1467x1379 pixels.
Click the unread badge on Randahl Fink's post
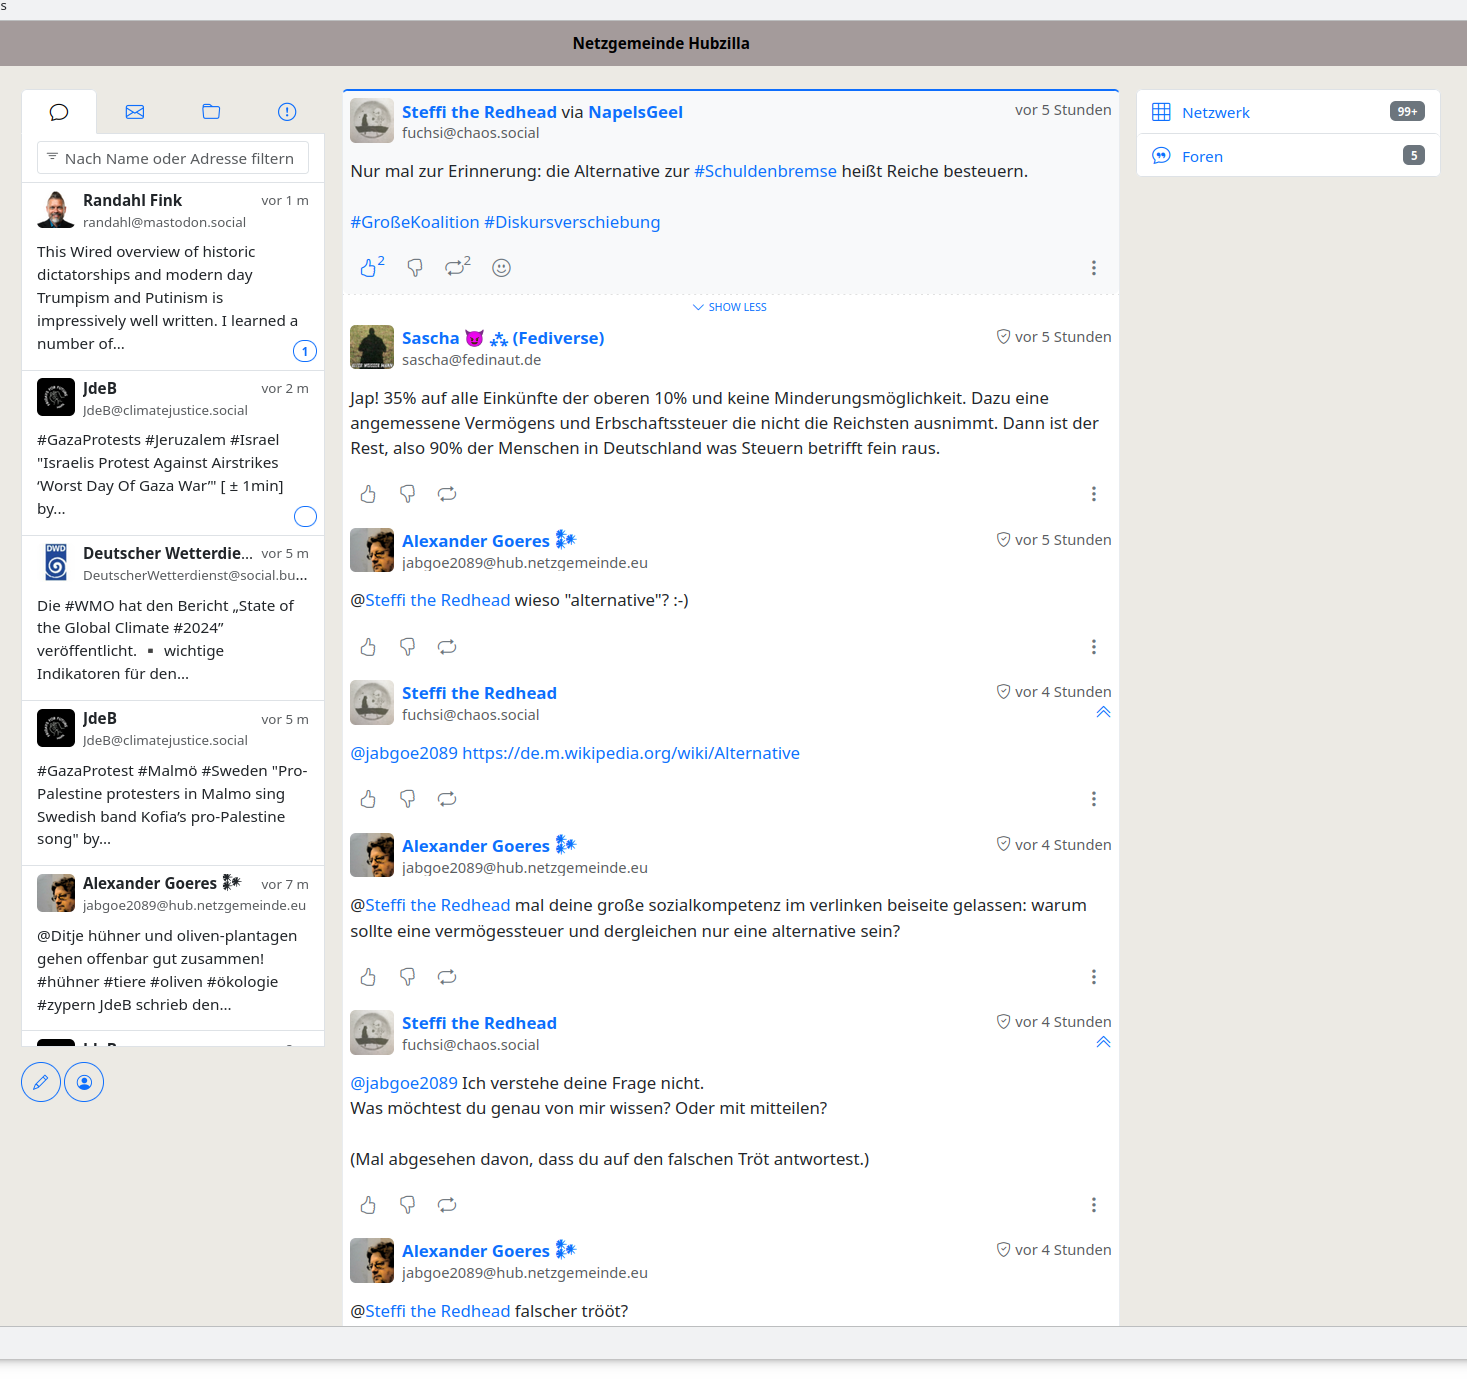click(305, 351)
